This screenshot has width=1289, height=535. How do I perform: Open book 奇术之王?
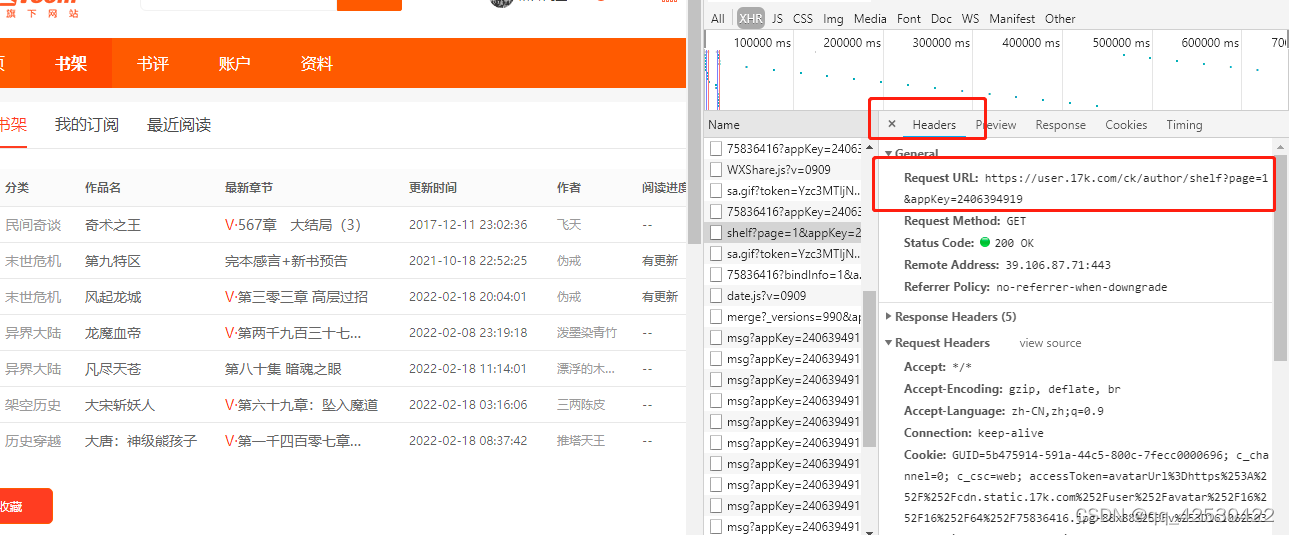tap(113, 225)
